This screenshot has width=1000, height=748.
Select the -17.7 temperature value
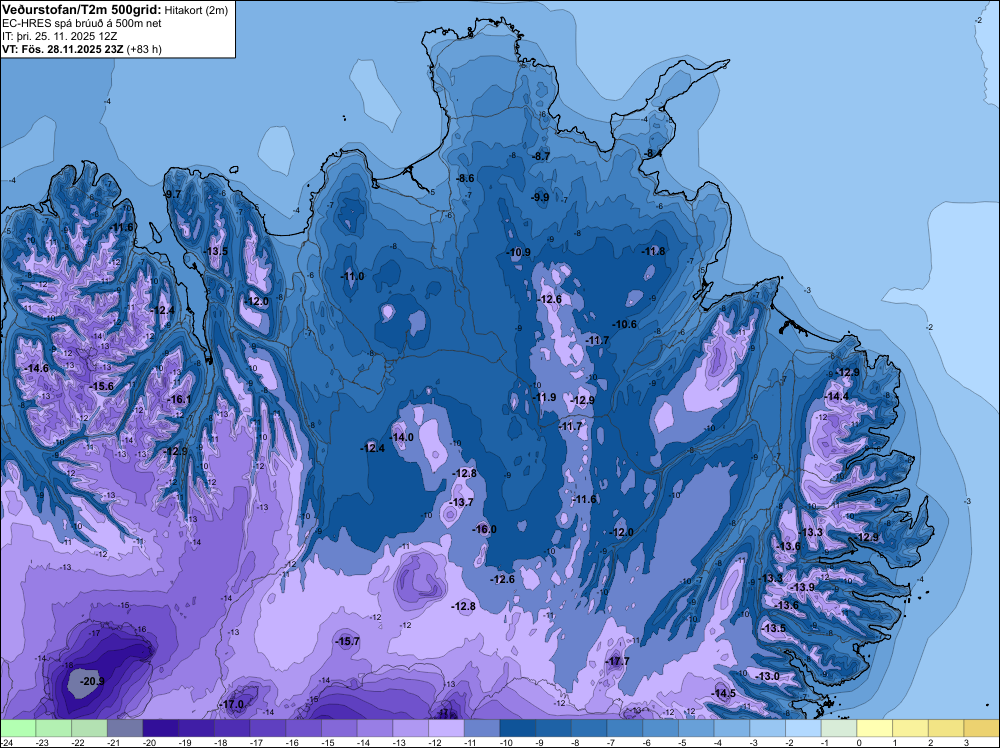(x=617, y=661)
